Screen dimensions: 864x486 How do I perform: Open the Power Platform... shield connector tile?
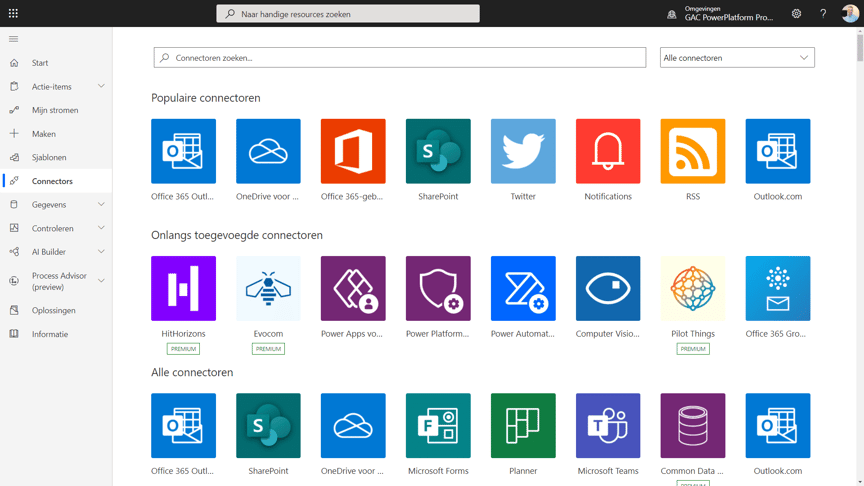[x=438, y=288]
